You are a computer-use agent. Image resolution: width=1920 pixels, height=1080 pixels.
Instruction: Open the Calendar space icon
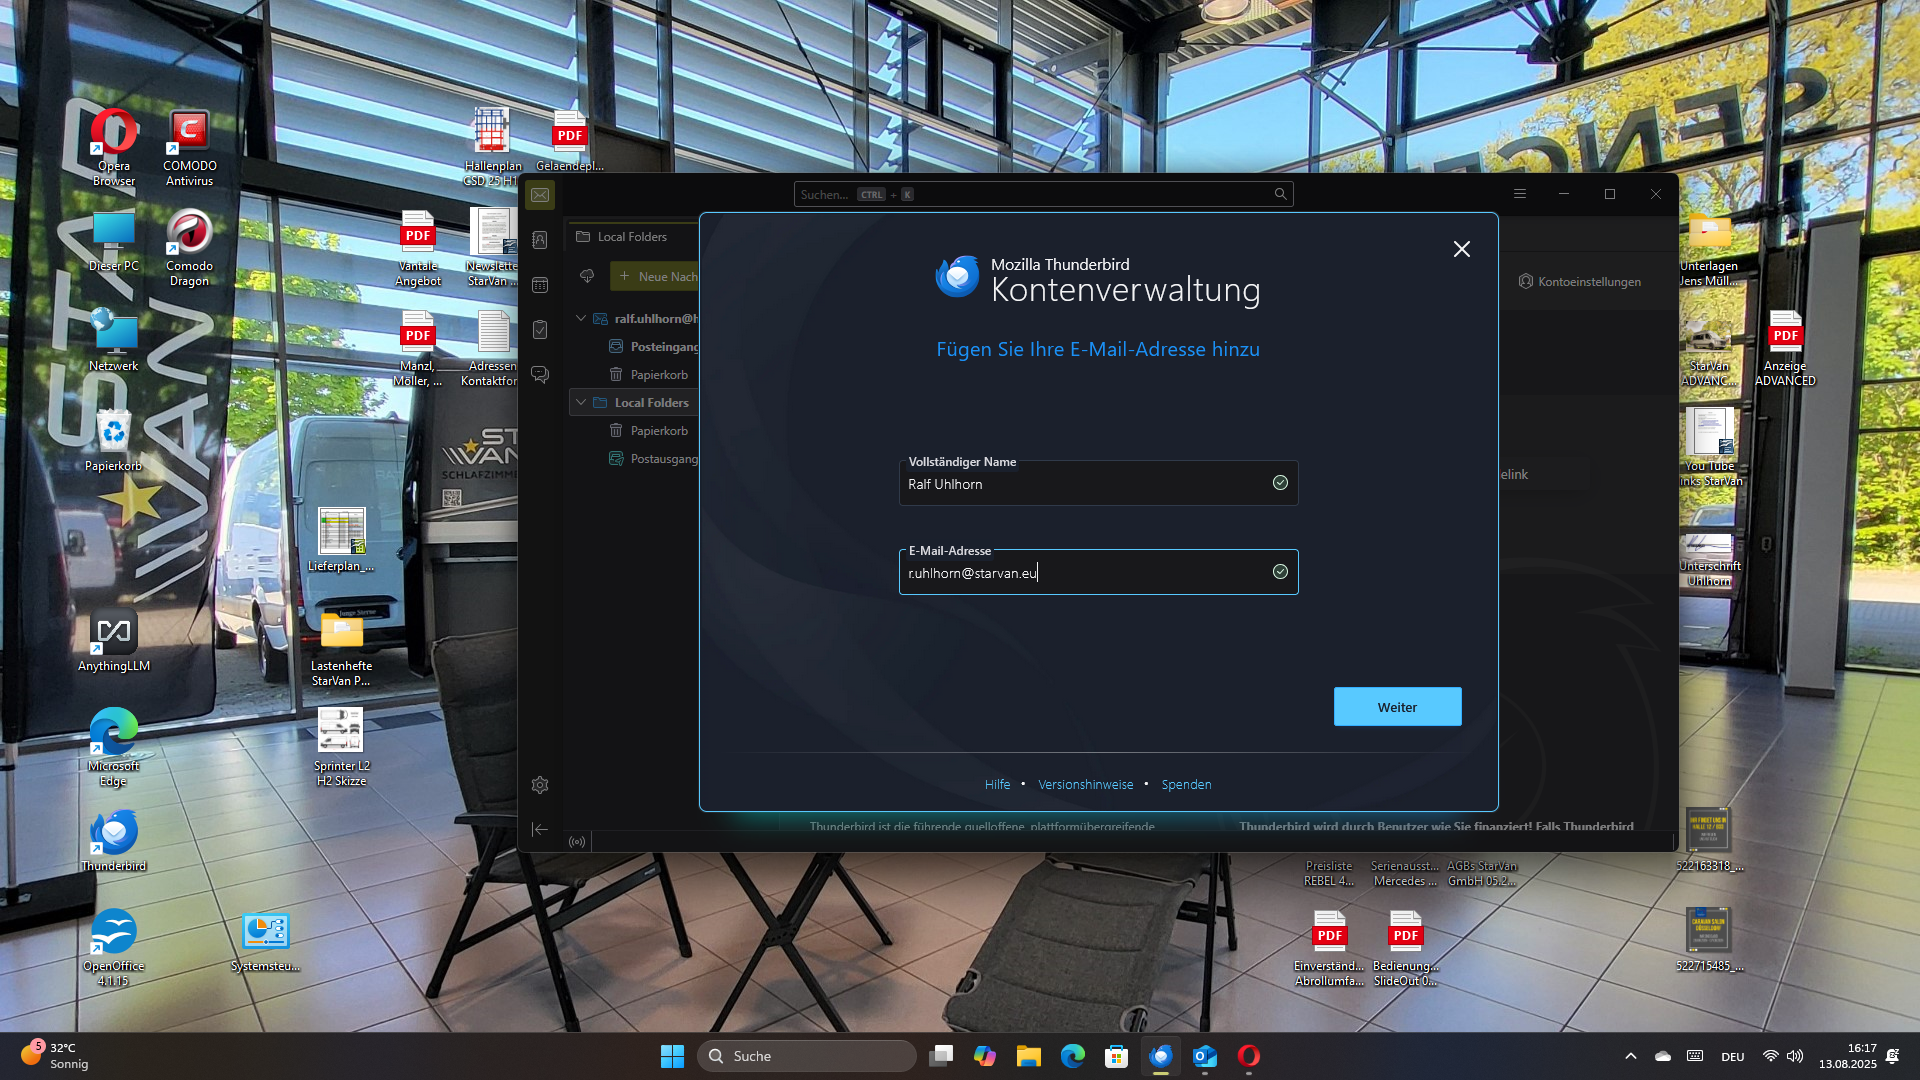point(540,285)
